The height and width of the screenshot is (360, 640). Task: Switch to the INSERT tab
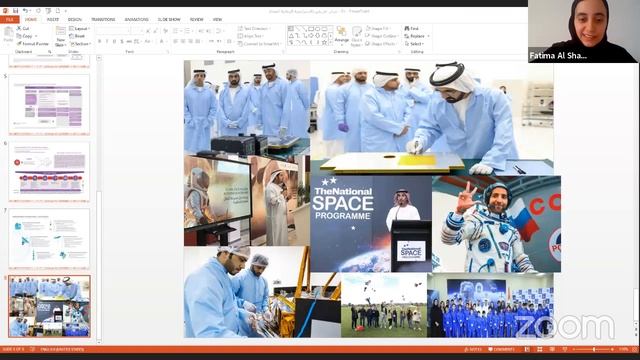(x=53, y=20)
